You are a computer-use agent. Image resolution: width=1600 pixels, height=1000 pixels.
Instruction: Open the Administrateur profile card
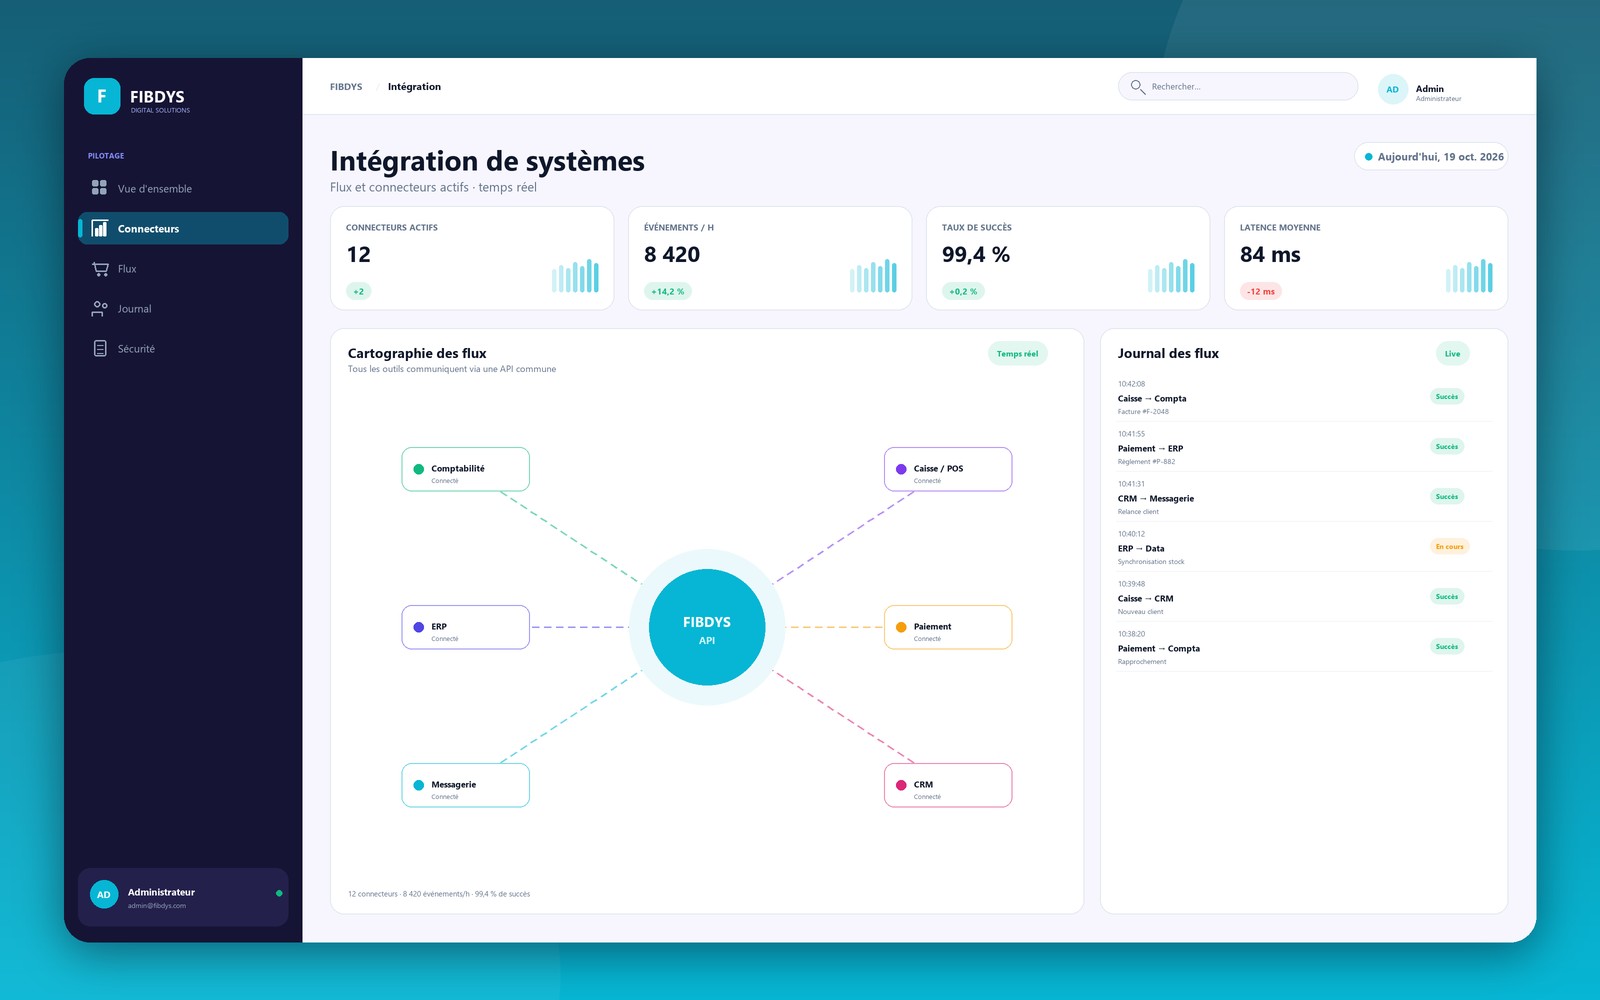coord(183,897)
